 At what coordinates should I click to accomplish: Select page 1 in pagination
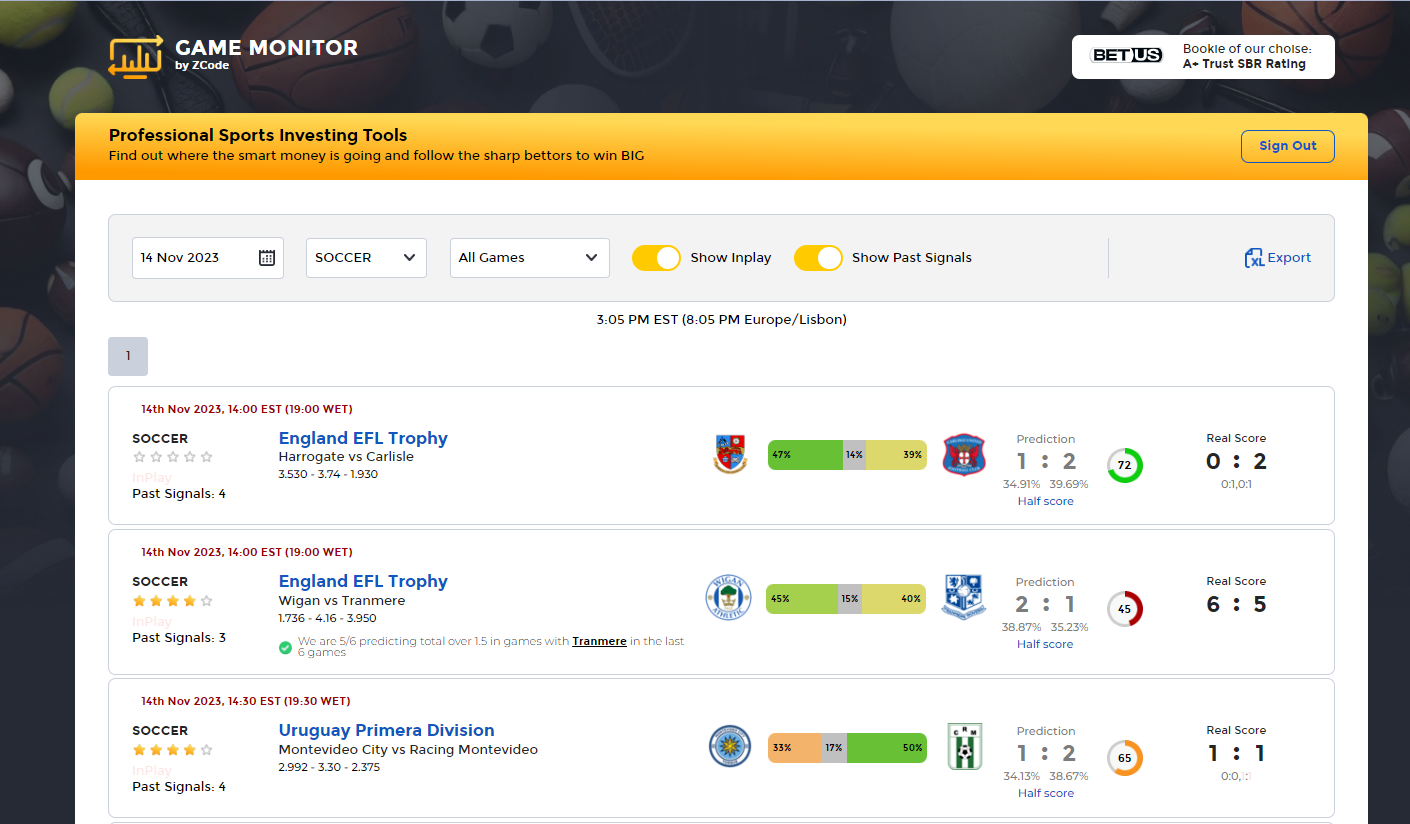128,356
